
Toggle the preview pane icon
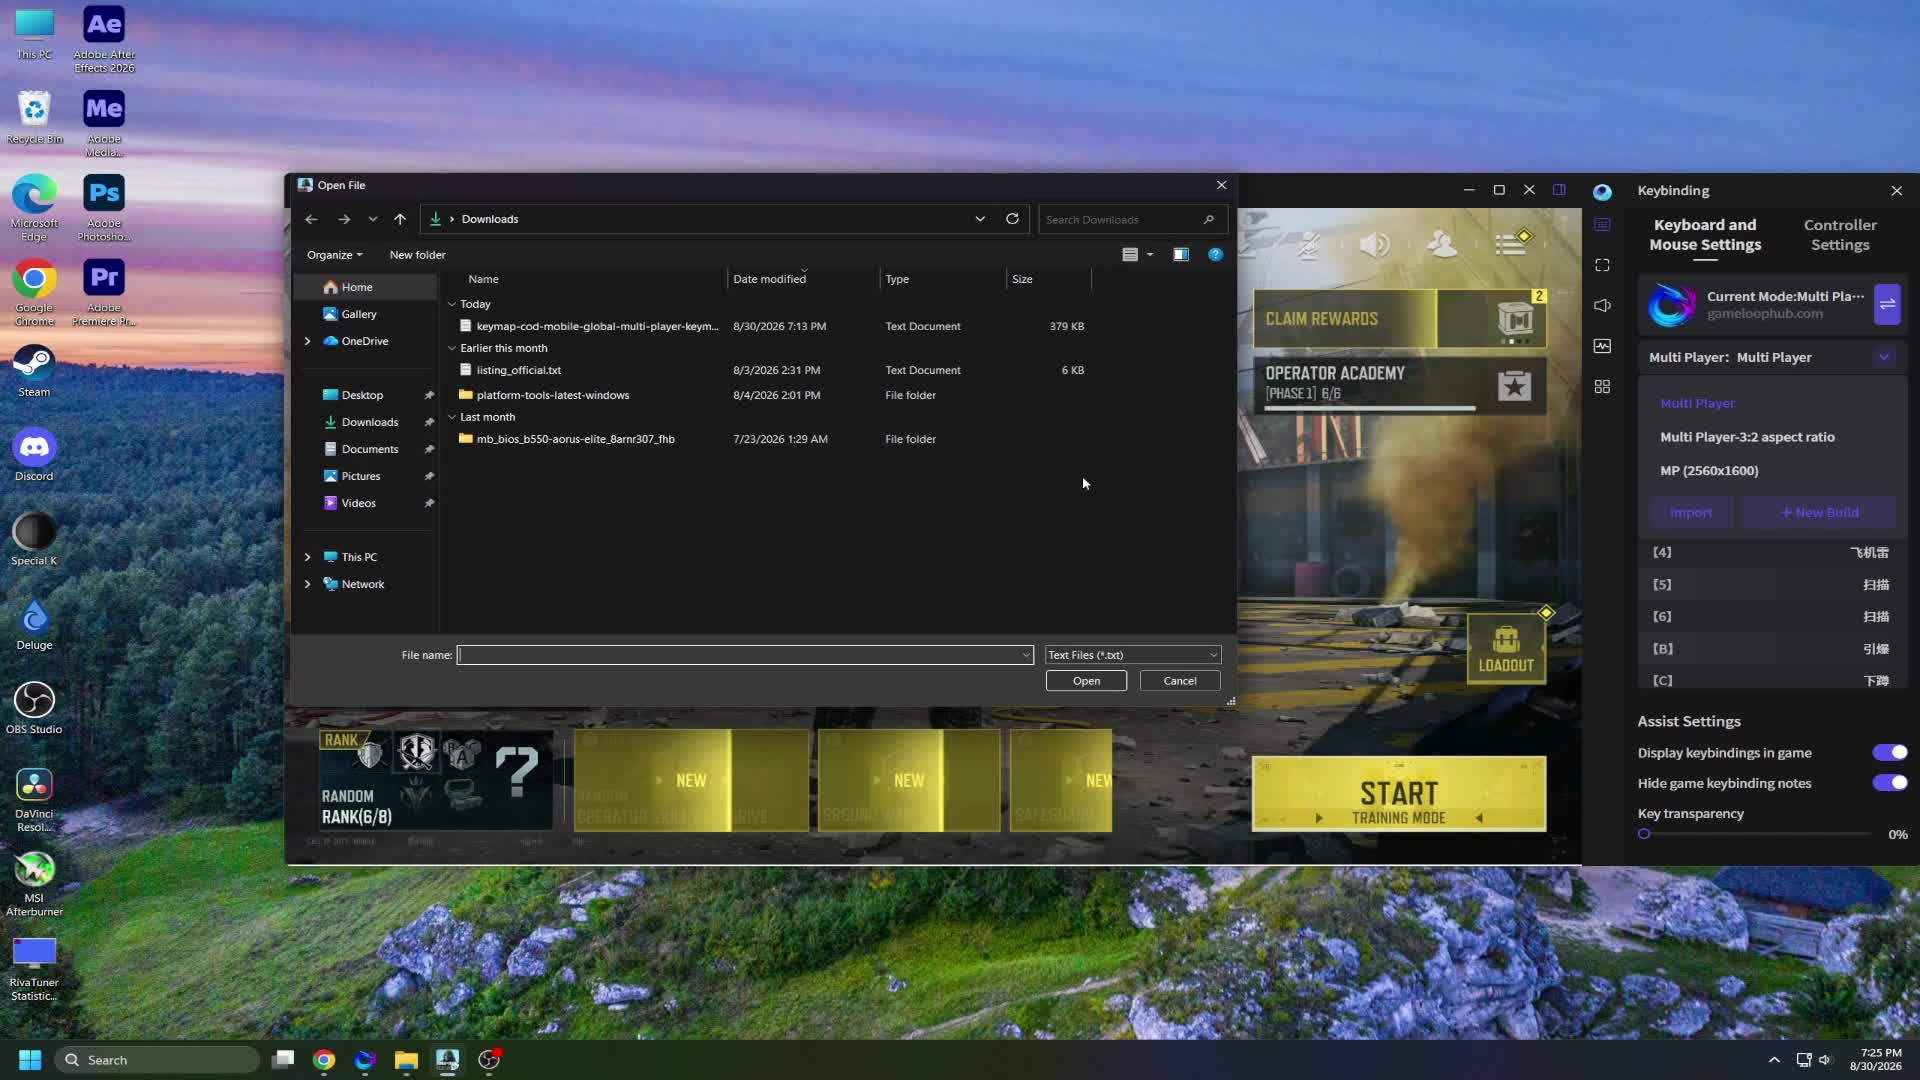point(1181,255)
